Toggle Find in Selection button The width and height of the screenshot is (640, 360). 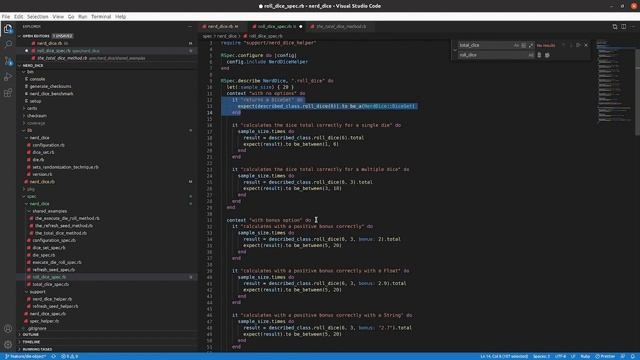point(578,45)
